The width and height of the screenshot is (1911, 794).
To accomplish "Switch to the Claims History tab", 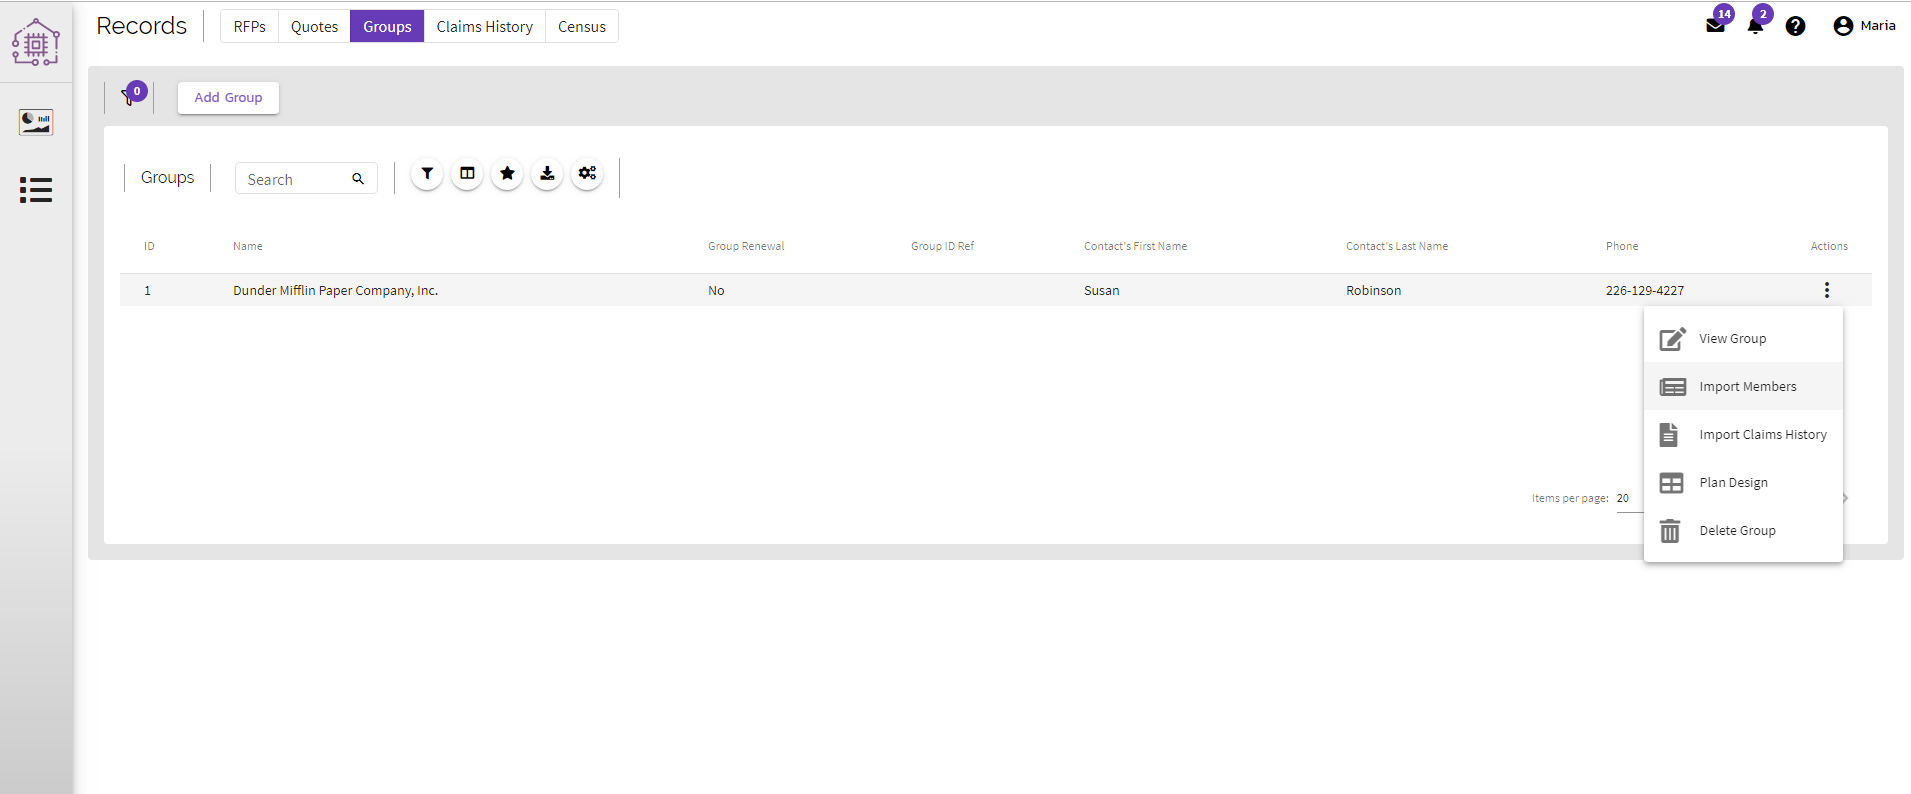I will 484,27.
